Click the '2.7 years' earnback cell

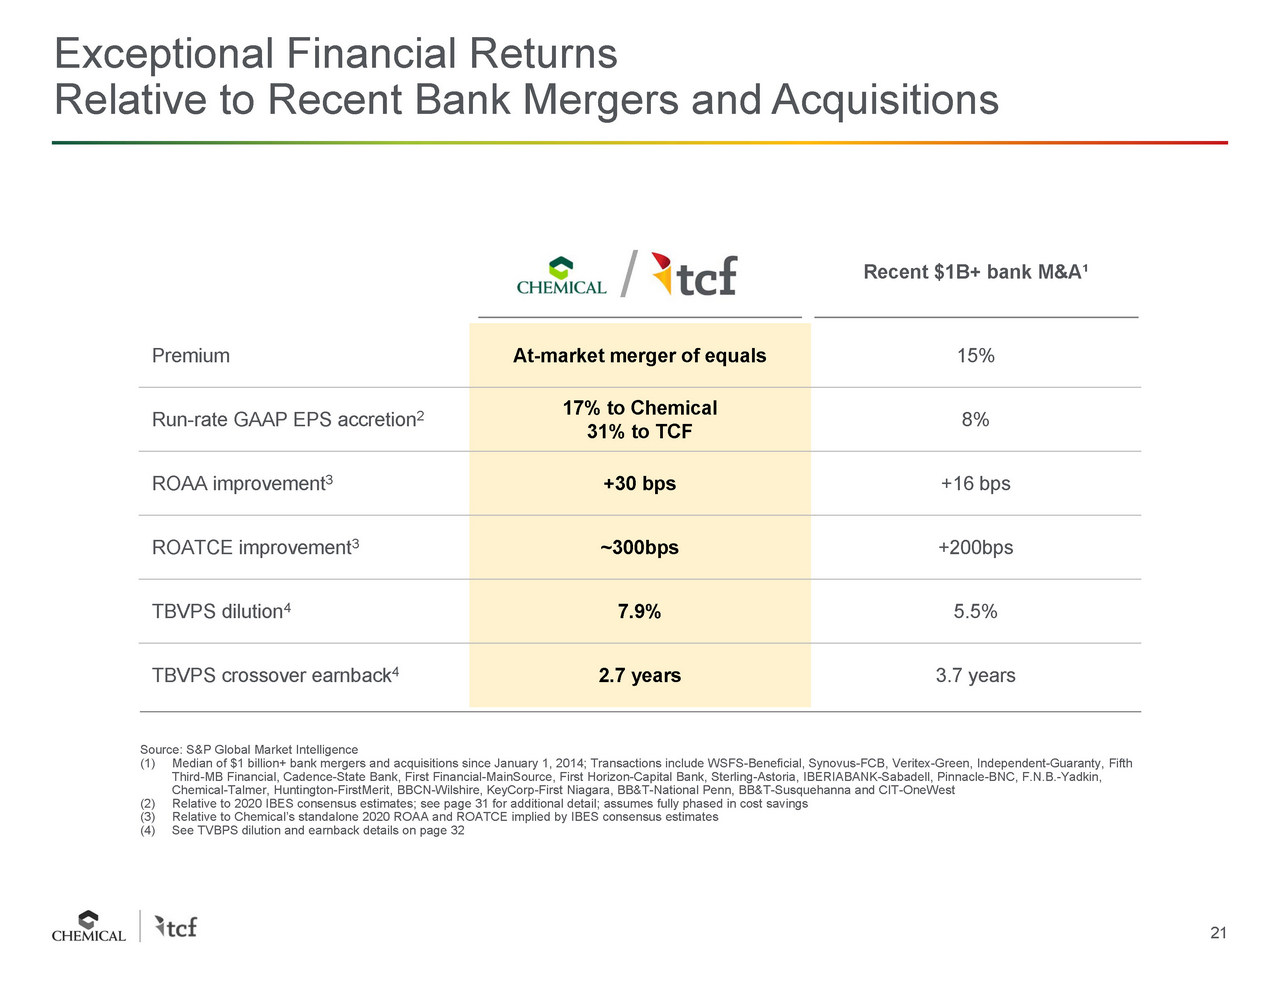pos(640,676)
